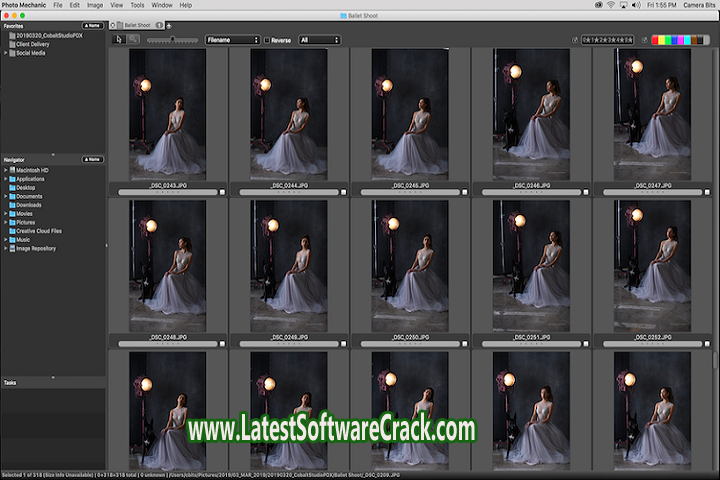Click the Creative Cloud Files folder icon
The image size is (720, 480).
point(12,231)
